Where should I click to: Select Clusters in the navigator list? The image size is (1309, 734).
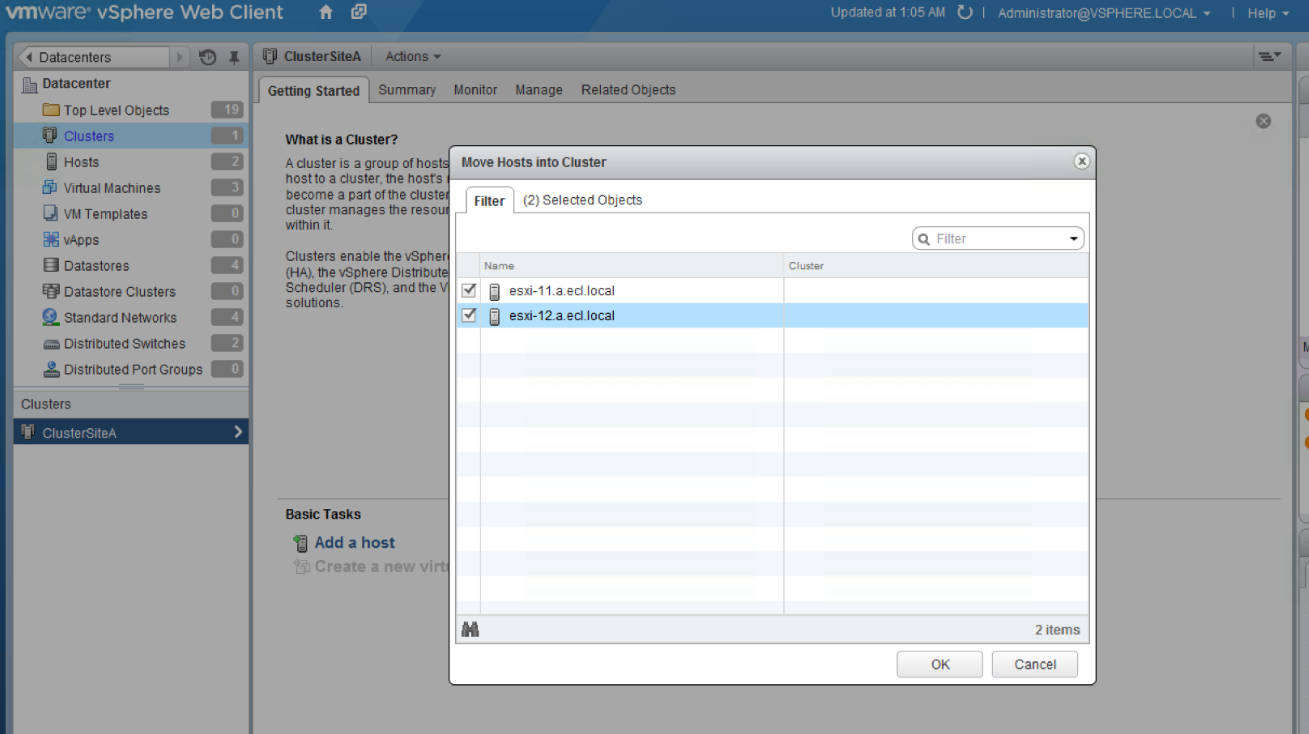pos(131,136)
